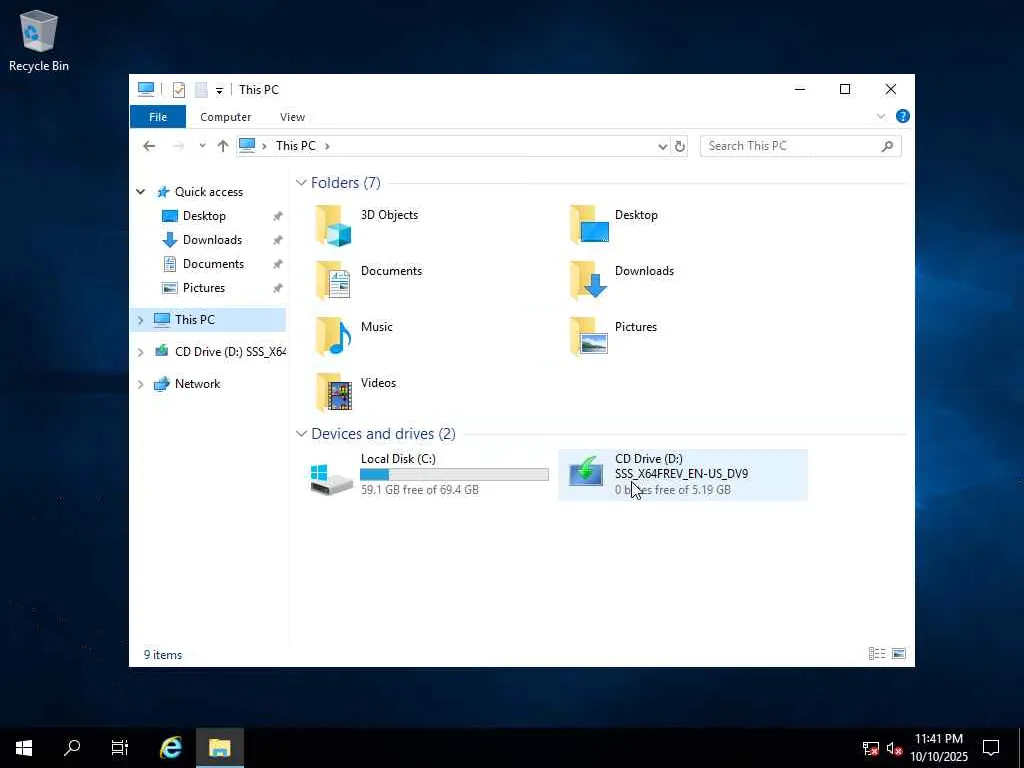Click the New folder quick access toolbar icon
The width and height of the screenshot is (1024, 768).
click(201, 90)
